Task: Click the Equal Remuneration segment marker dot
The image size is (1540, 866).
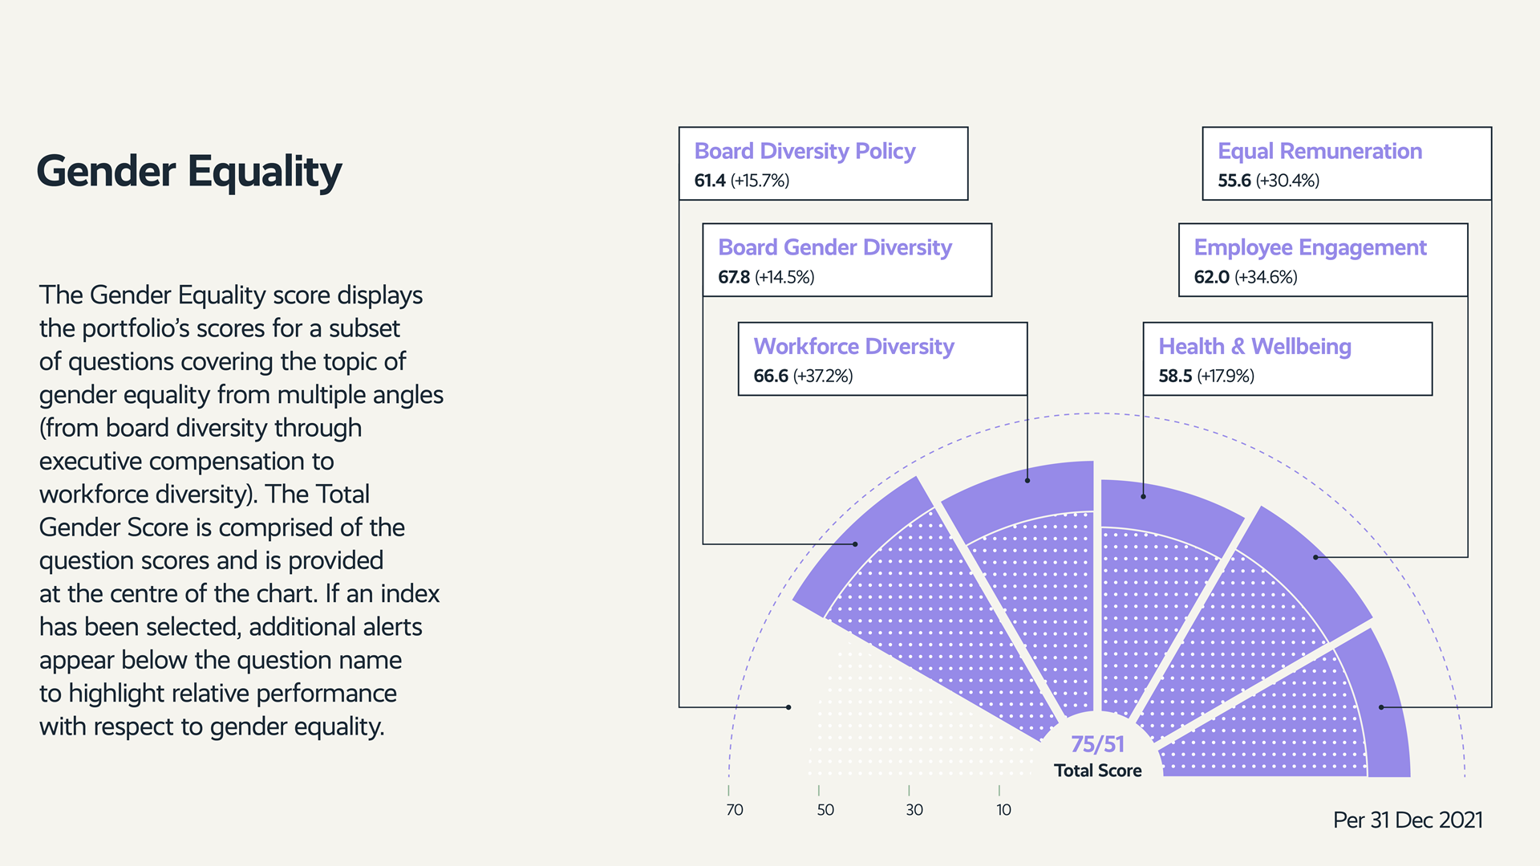Action: 1381,707
